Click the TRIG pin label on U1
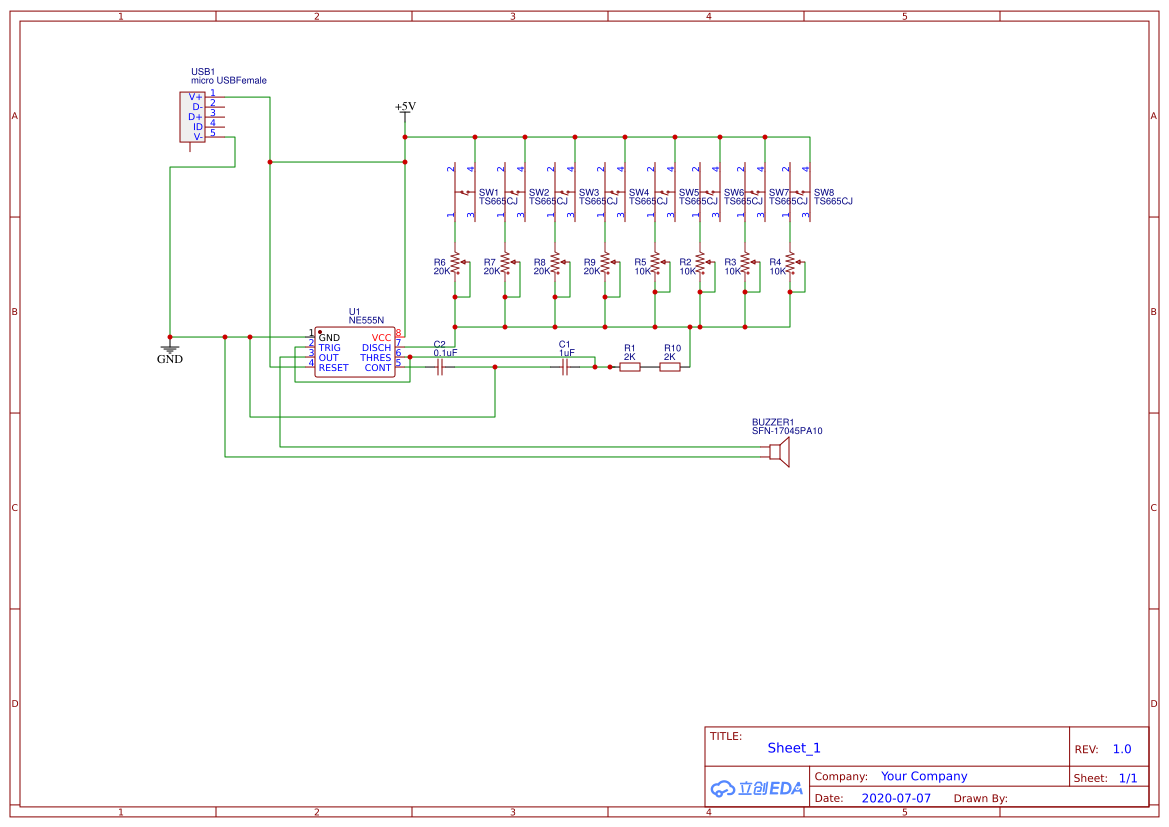 tap(330, 348)
